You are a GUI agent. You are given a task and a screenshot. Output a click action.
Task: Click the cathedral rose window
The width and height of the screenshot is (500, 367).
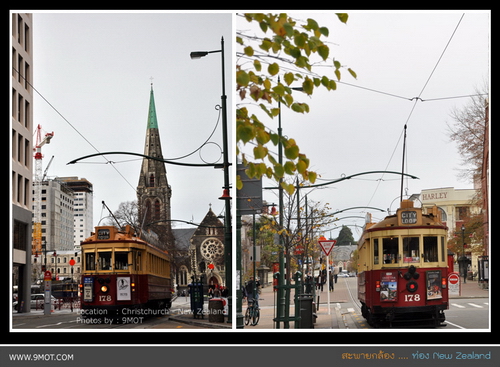pyautogui.click(x=212, y=249)
